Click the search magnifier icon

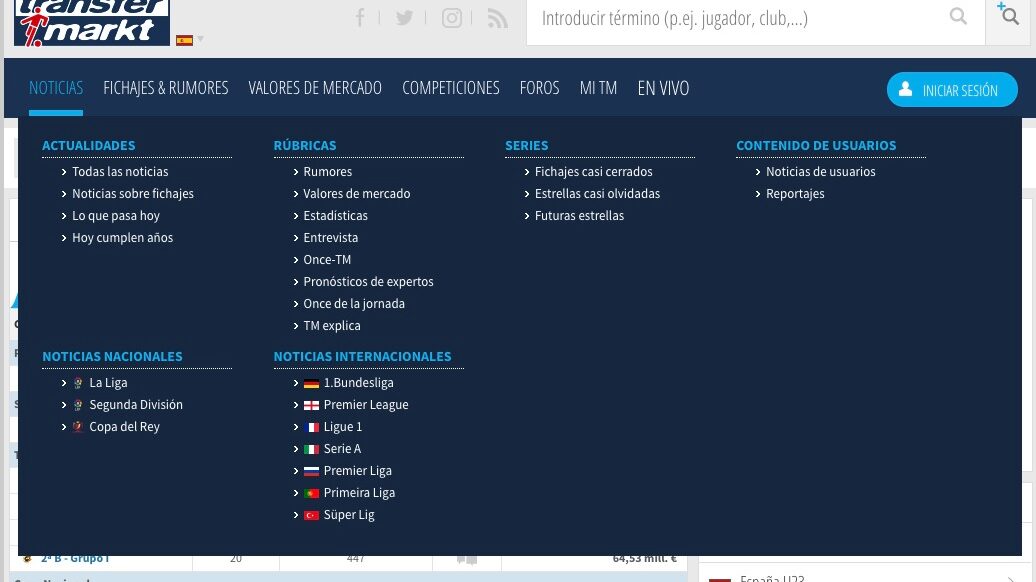pyautogui.click(x=958, y=17)
